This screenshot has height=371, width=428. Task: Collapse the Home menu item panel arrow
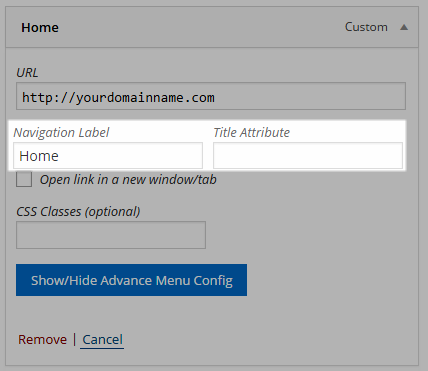pyautogui.click(x=404, y=27)
